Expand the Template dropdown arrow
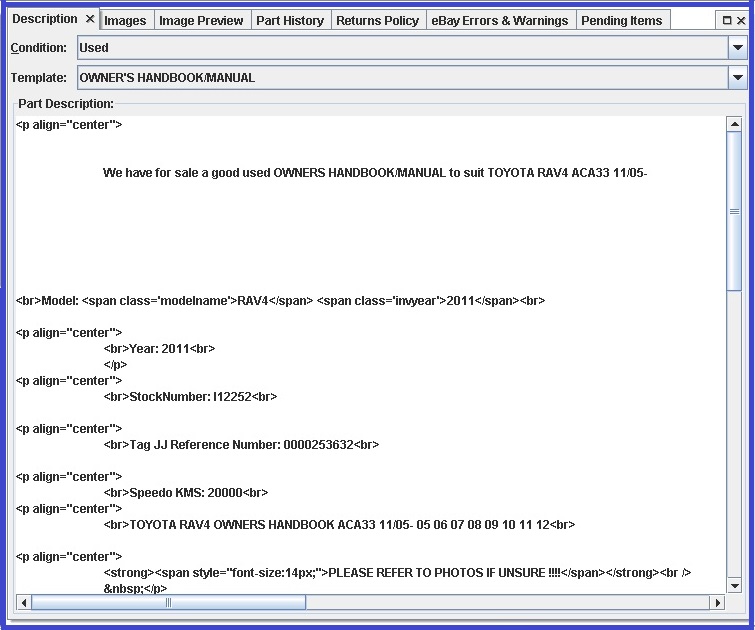This screenshot has width=755, height=630. point(738,77)
